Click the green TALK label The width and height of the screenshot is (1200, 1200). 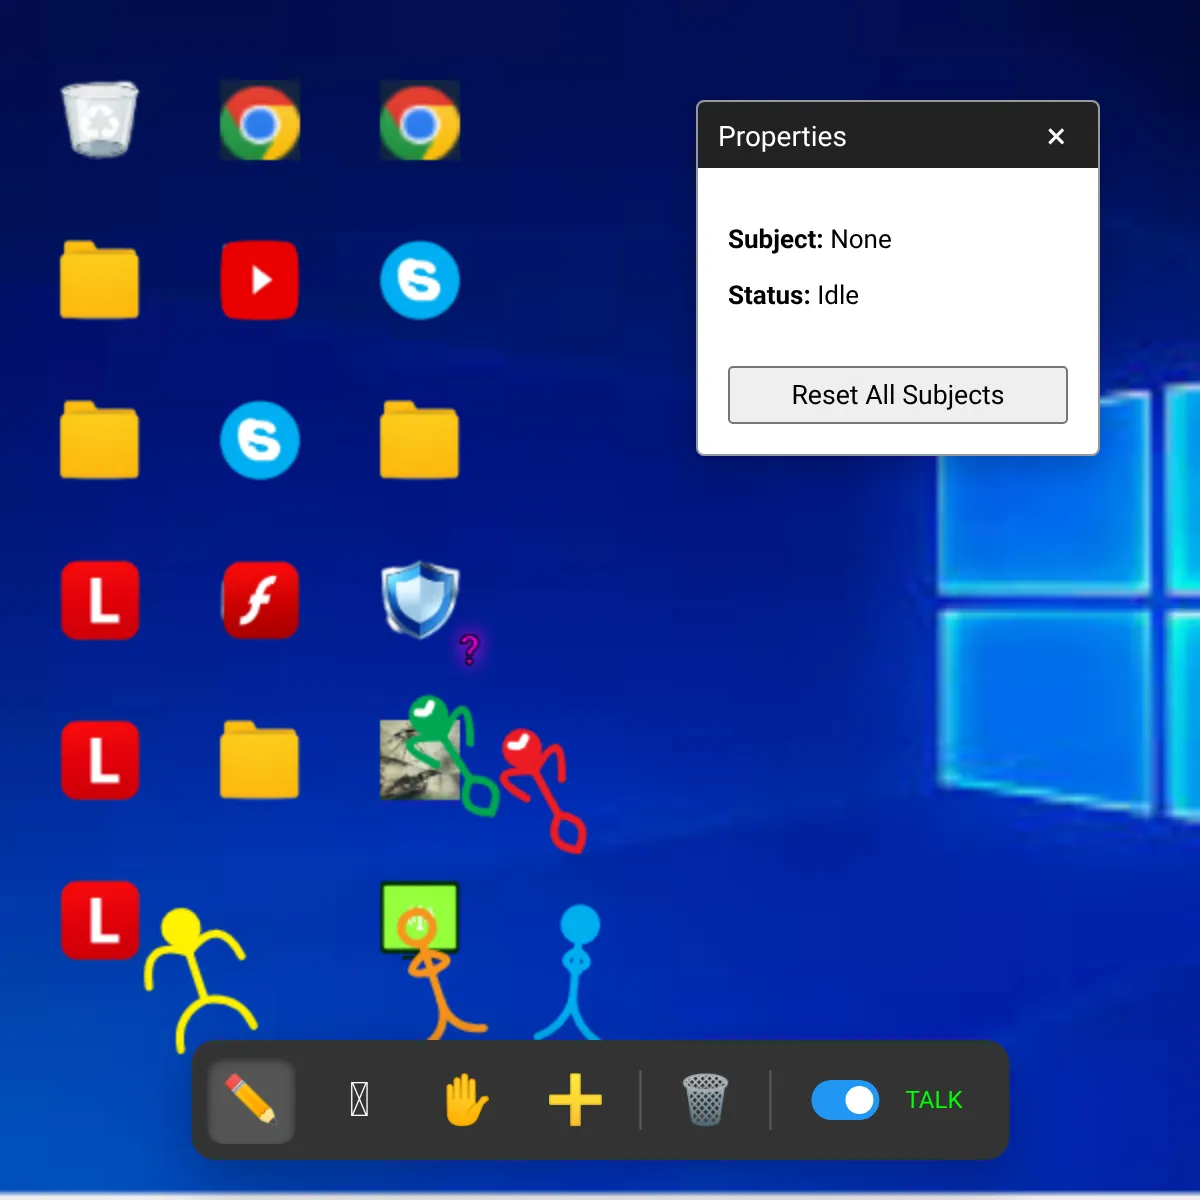[x=934, y=1100]
